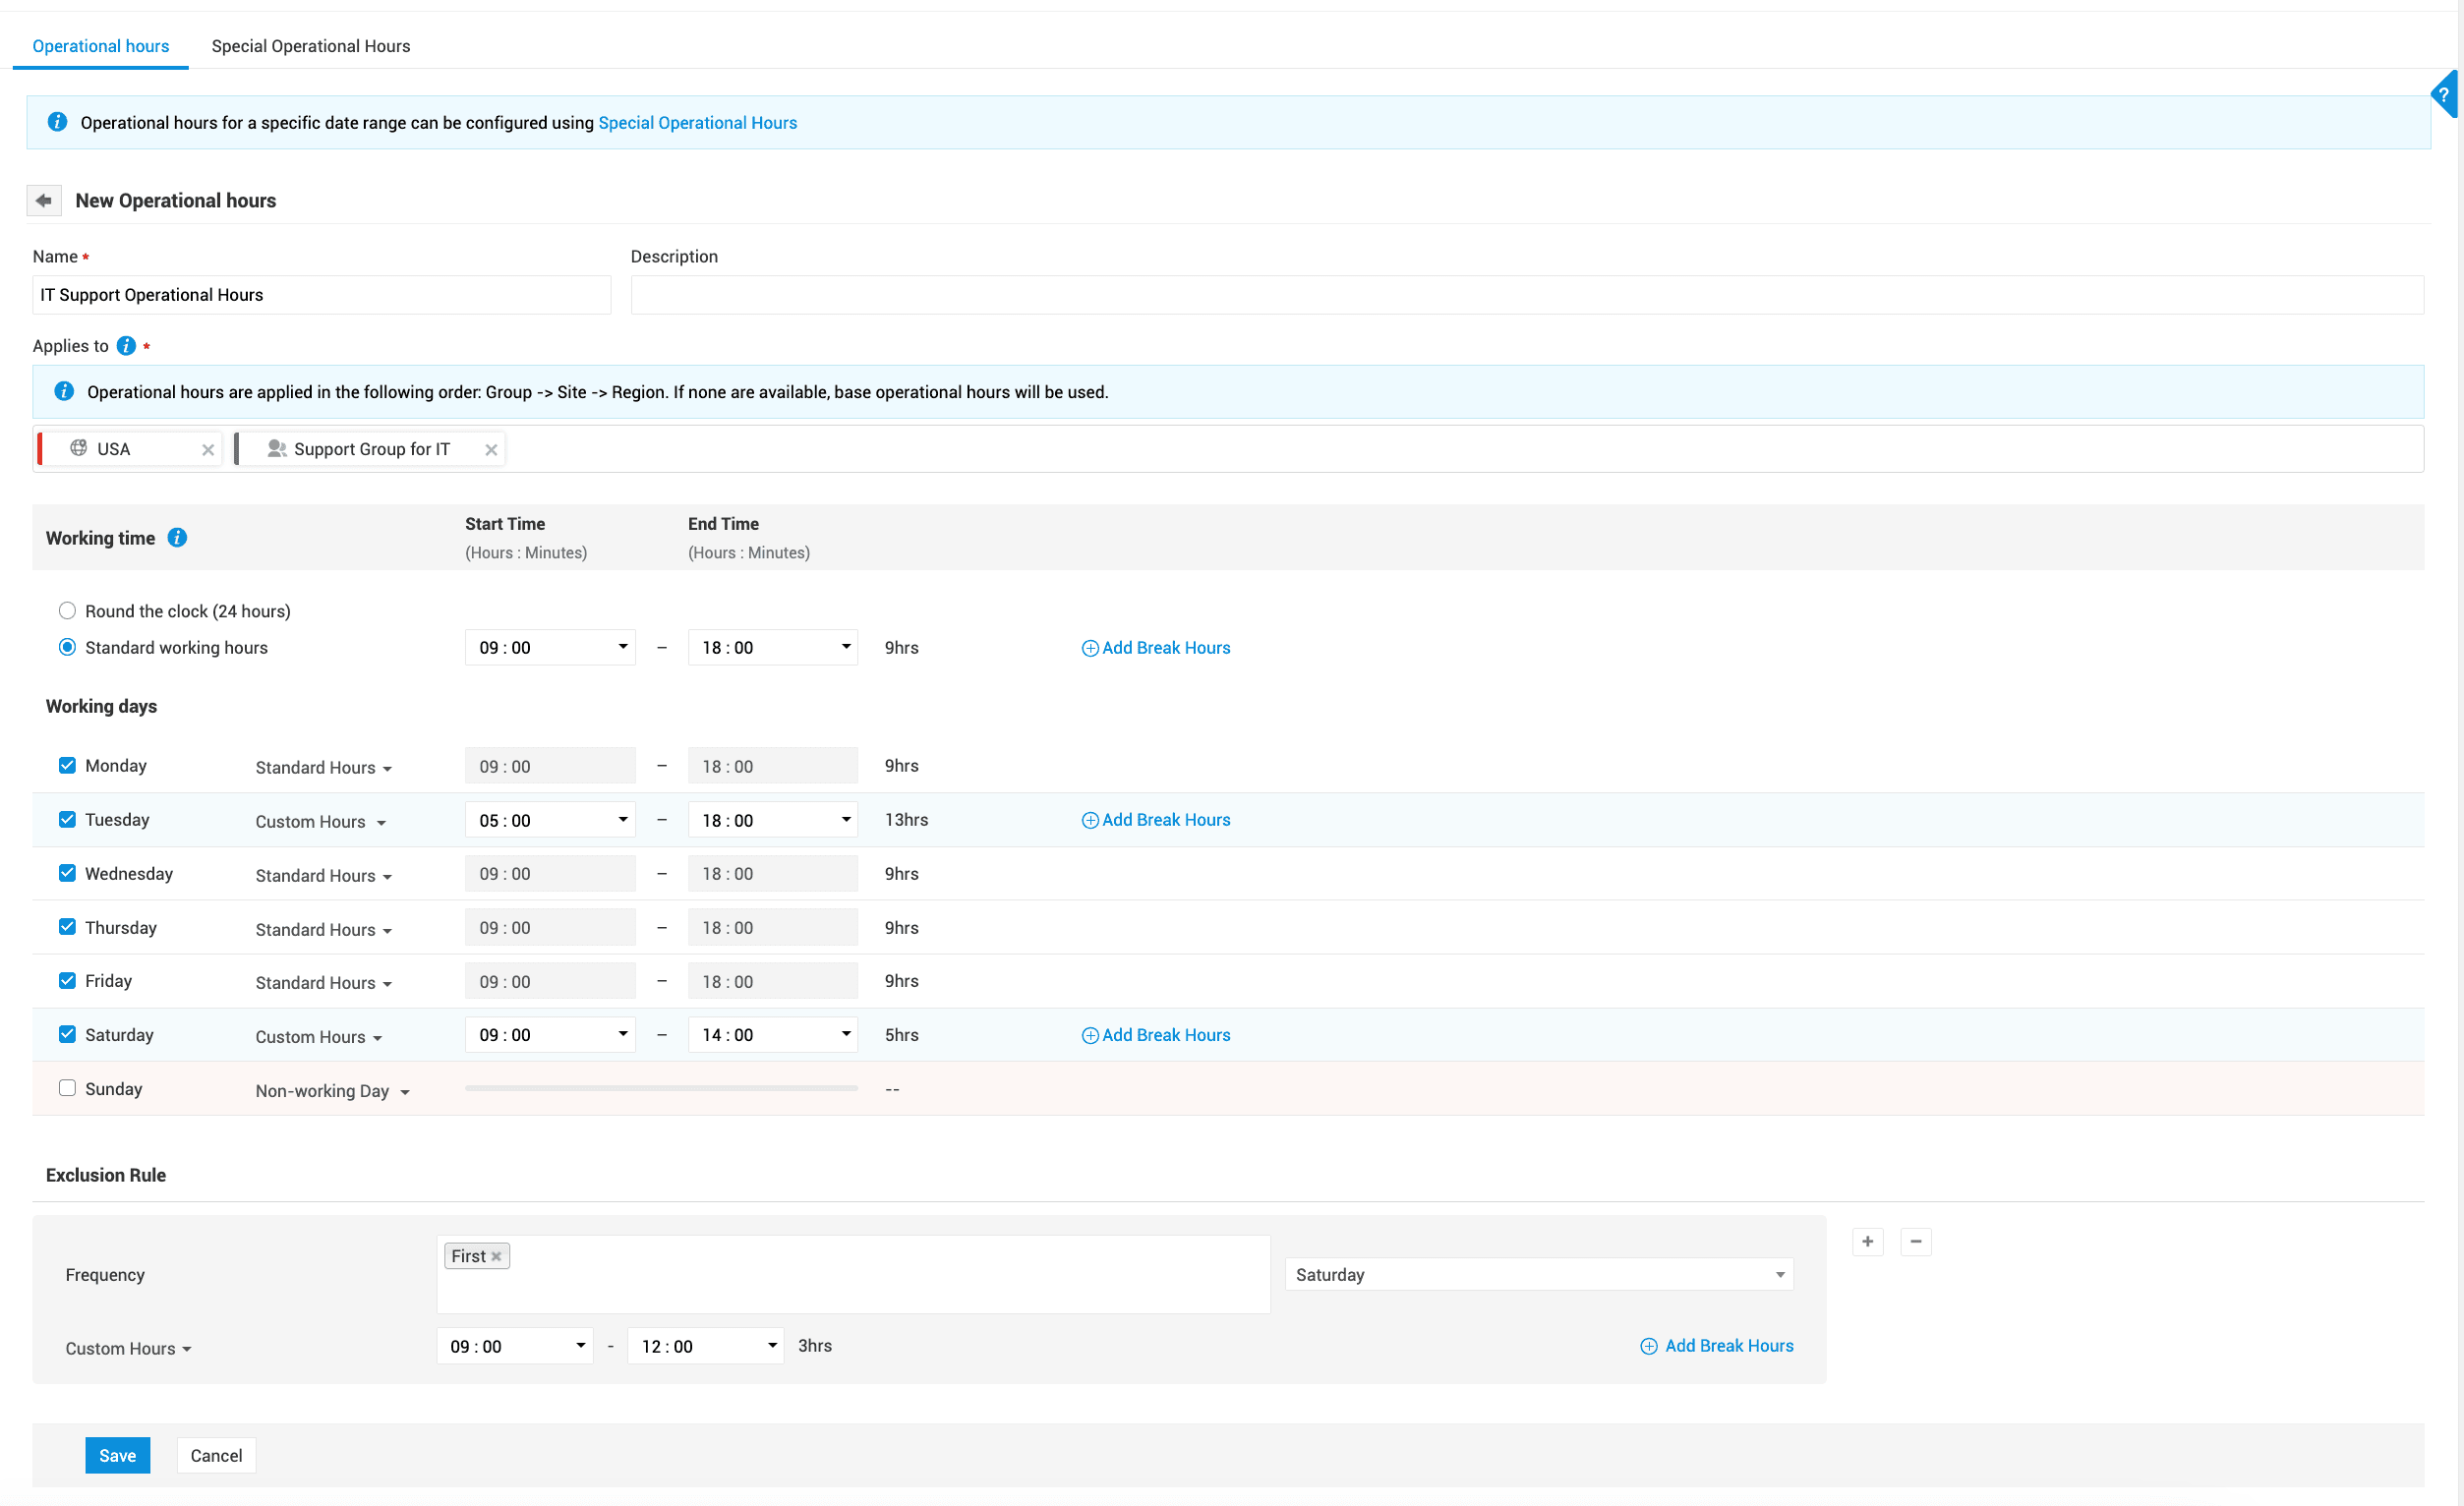The width and height of the screenshot is (2464, 1506).
Task: Click Add Break Hours for Standard working hours
Action: pyautogui.click(x=1156, y=648)
